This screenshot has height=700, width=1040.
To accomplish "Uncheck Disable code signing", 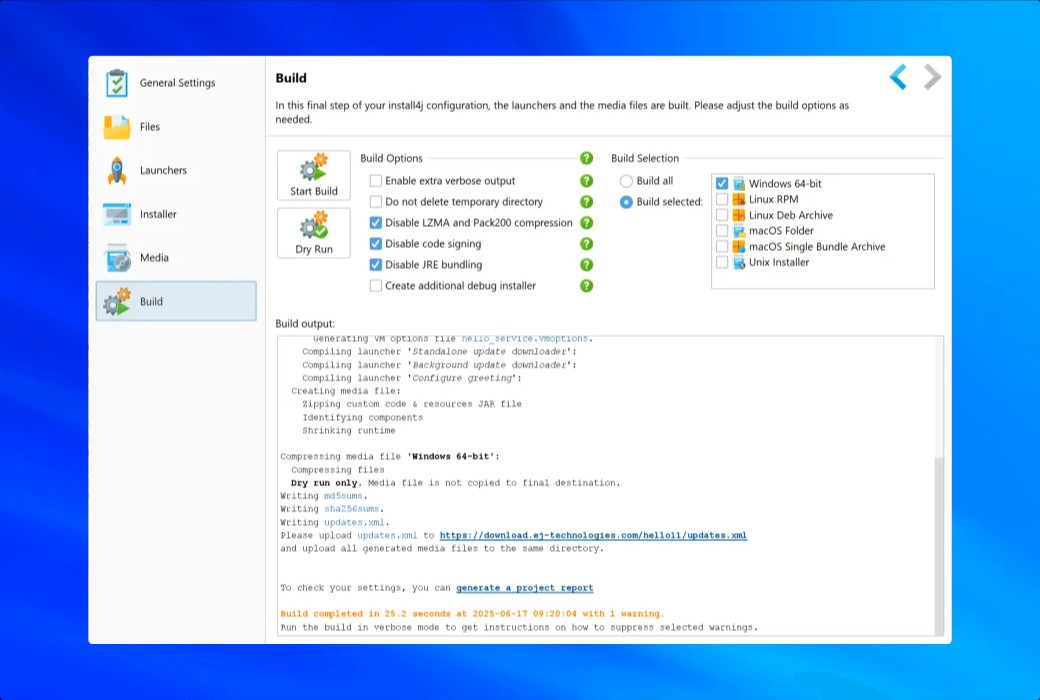I will pyautogui.click(x=375, y=244).
